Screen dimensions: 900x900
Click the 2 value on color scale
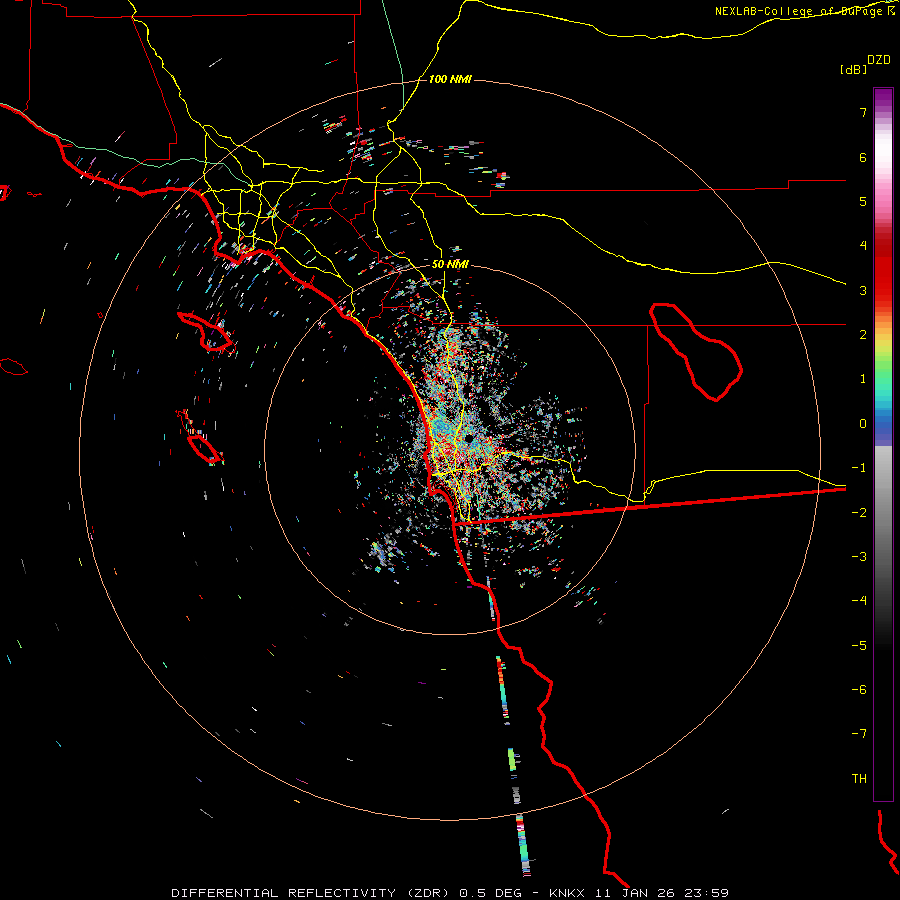click(x=863, y=335)
